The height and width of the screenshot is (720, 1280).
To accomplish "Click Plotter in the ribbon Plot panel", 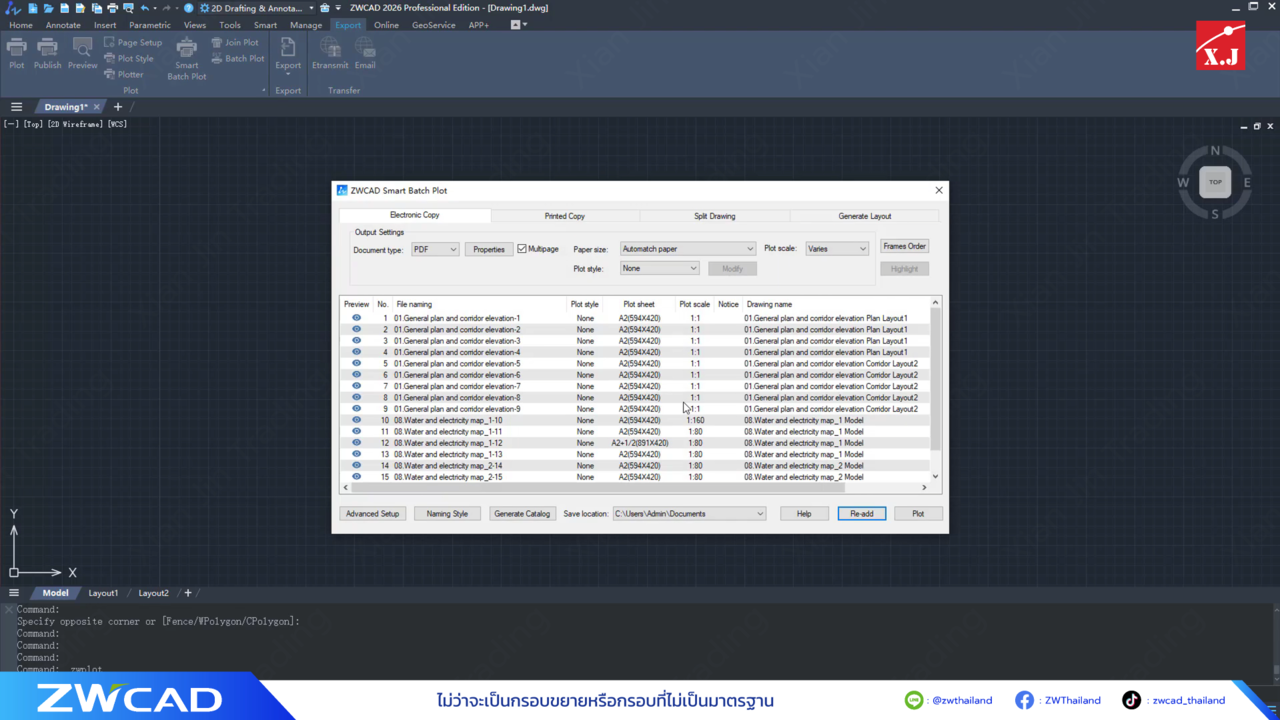I will (x=124, y=75).
